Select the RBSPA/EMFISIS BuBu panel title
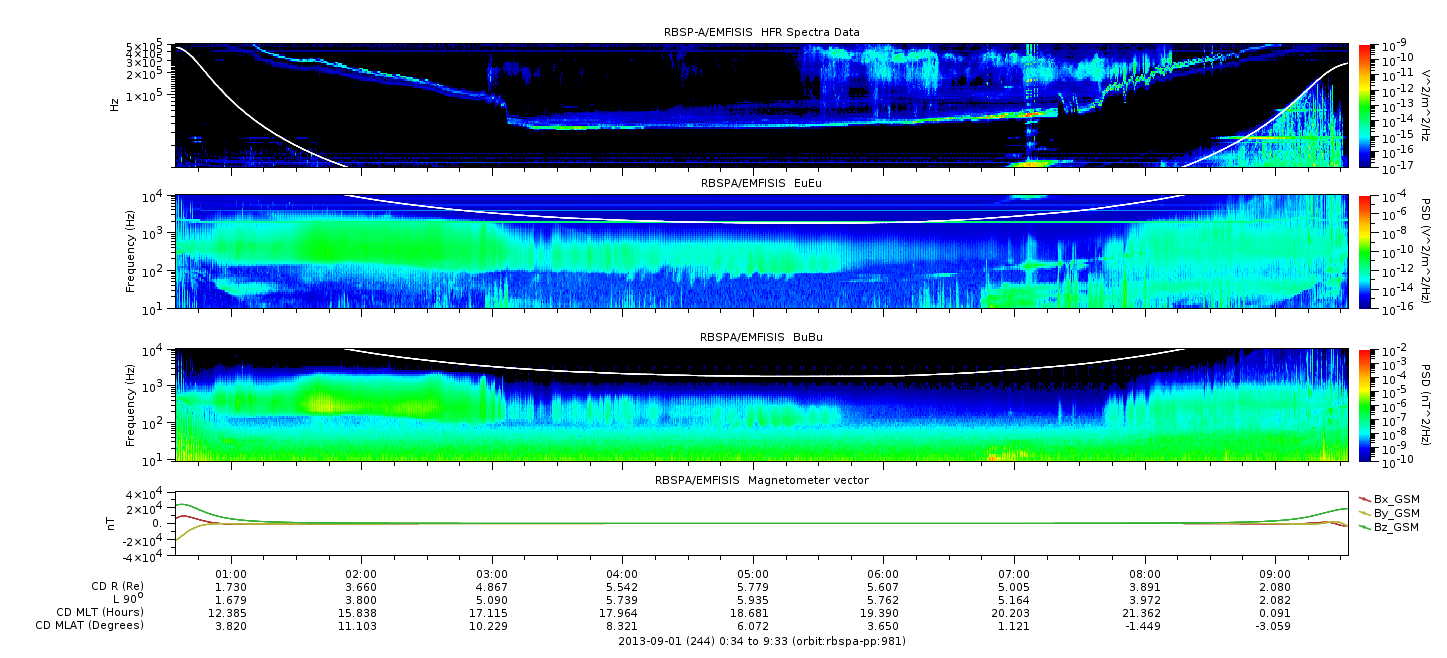Viewport: 1447px width, 658px height. click(x=761, y=338)
